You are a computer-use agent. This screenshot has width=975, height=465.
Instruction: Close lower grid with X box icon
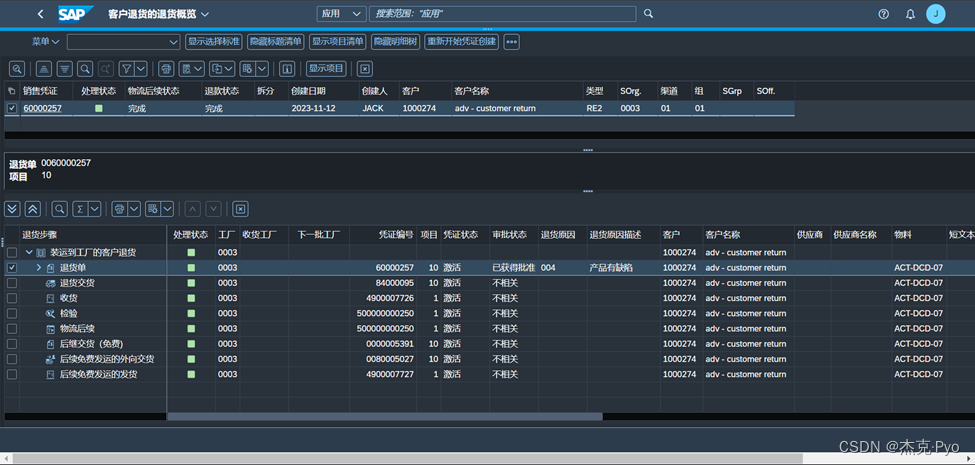coord(241,209)
